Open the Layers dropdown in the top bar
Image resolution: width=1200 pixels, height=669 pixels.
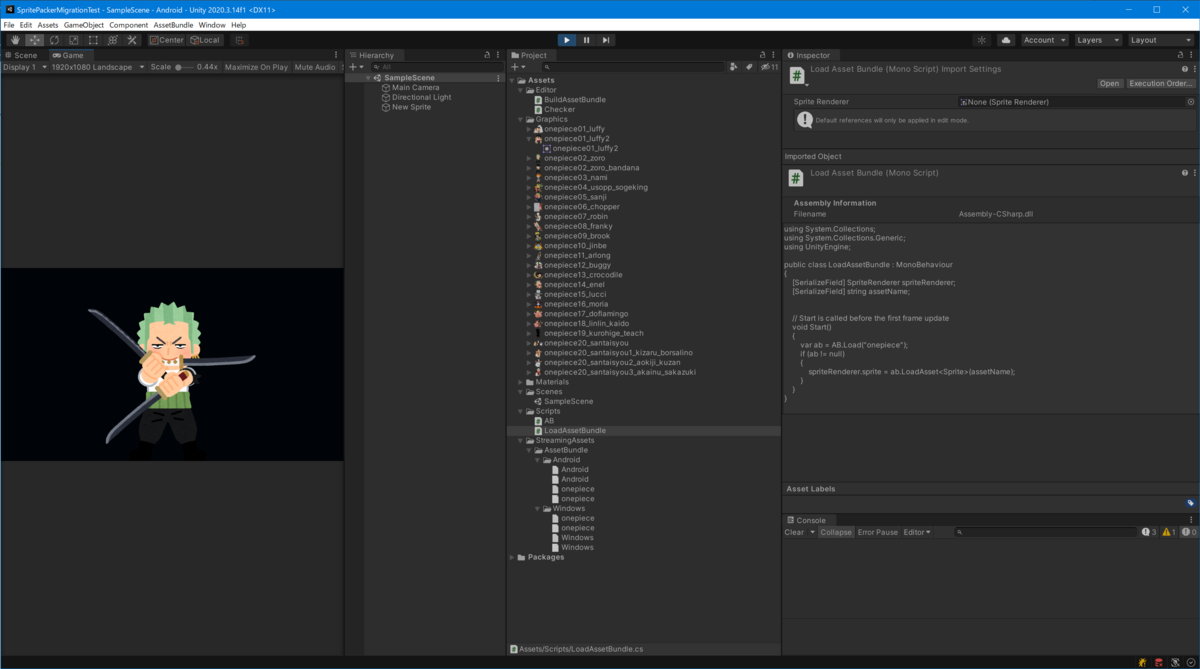point(1097,40)
